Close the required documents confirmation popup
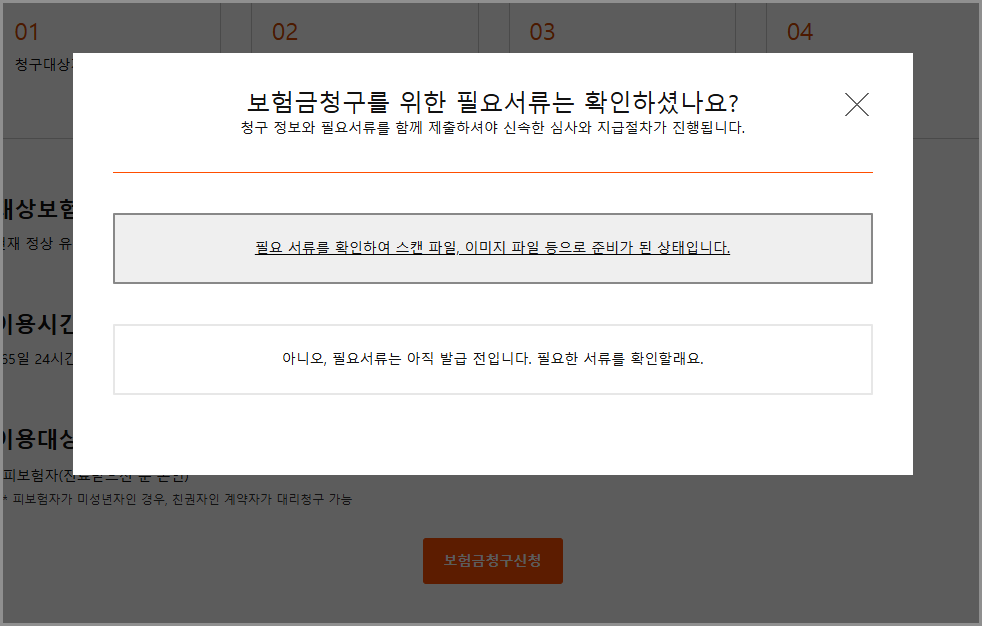The height and width of the screenshot is (626, 982). coord(856,103)
